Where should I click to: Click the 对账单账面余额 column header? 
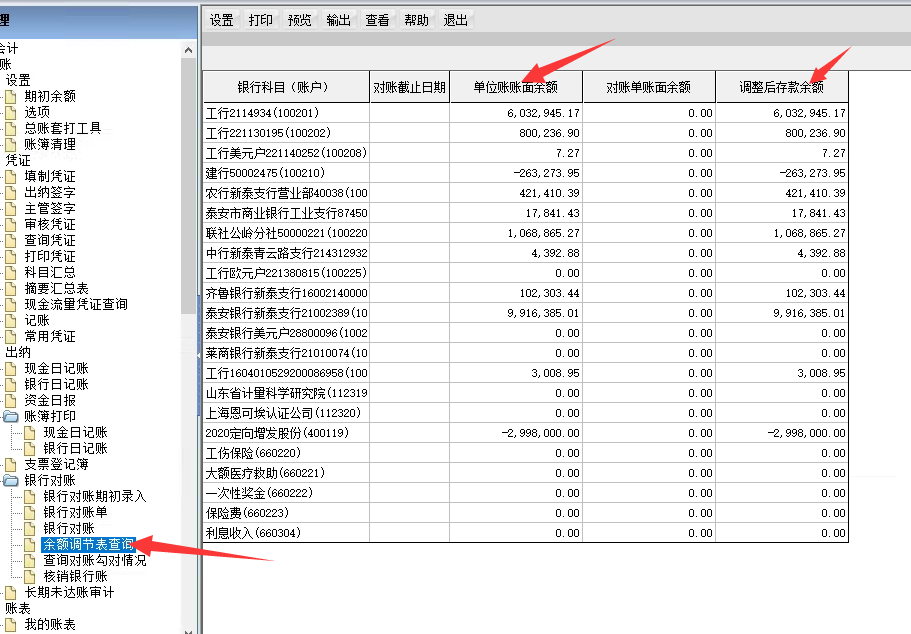[649, 87]
